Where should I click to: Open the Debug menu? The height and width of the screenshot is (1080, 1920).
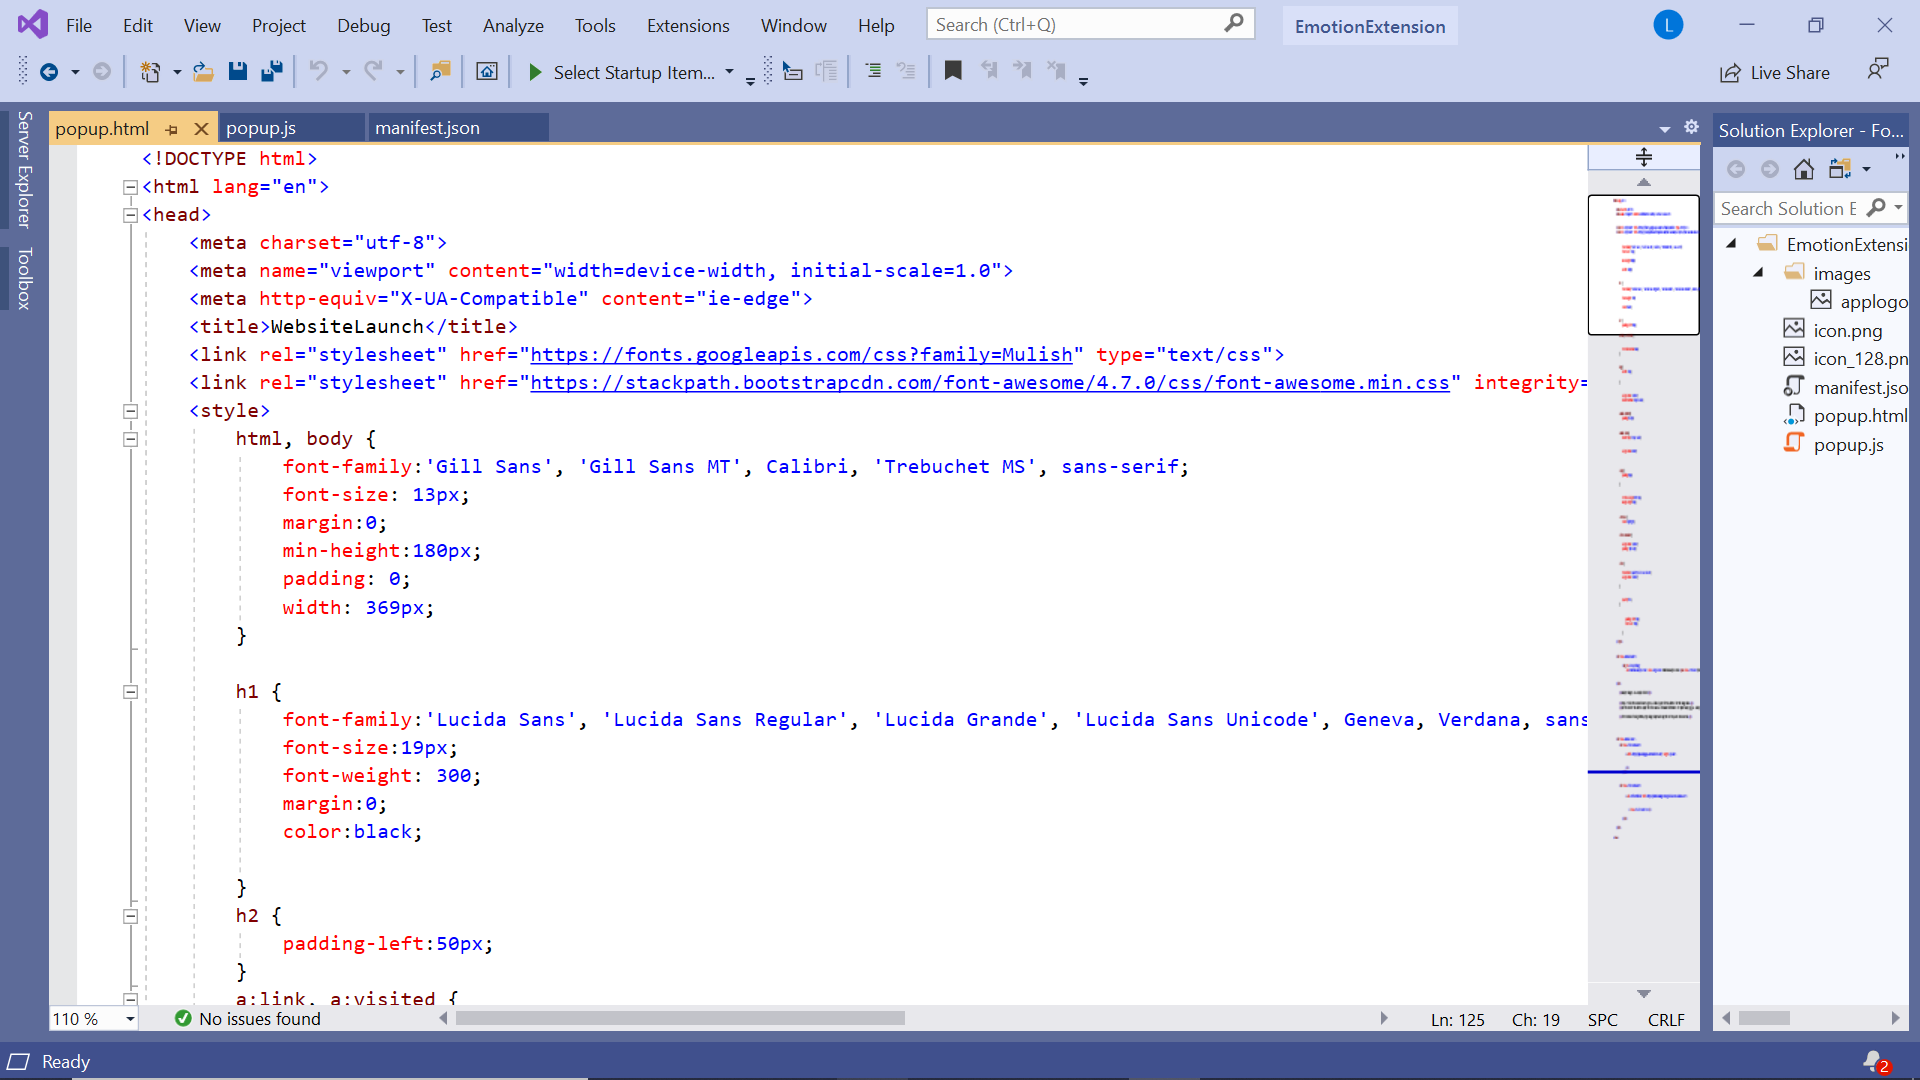pos(363,25)
